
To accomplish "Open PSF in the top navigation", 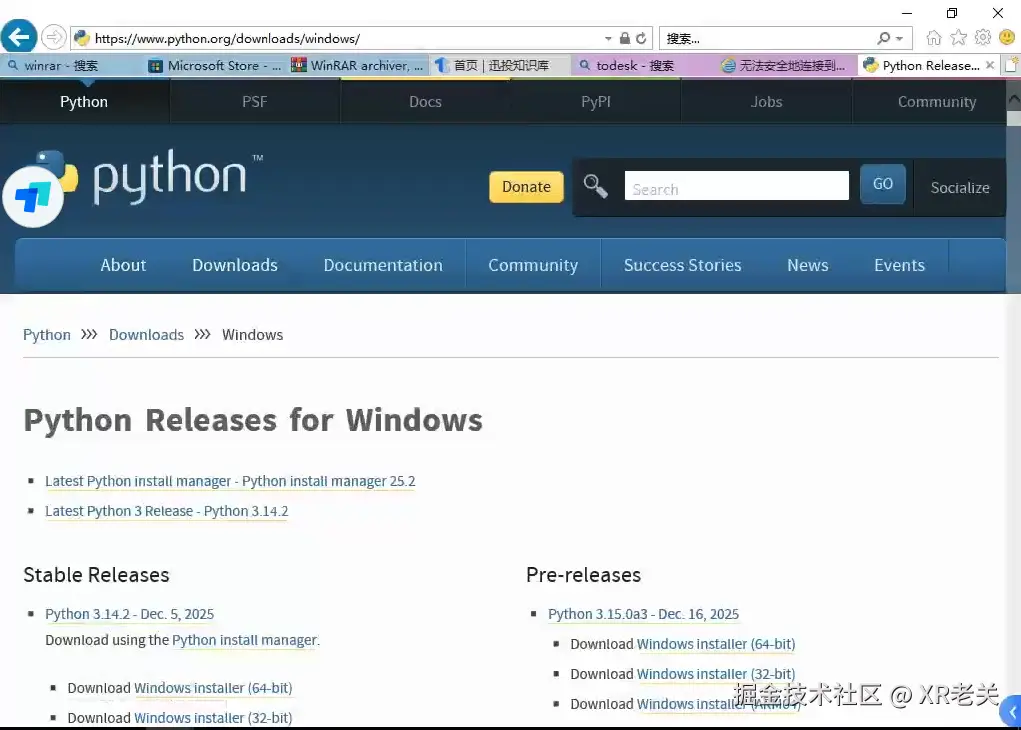I will point(255,102).
